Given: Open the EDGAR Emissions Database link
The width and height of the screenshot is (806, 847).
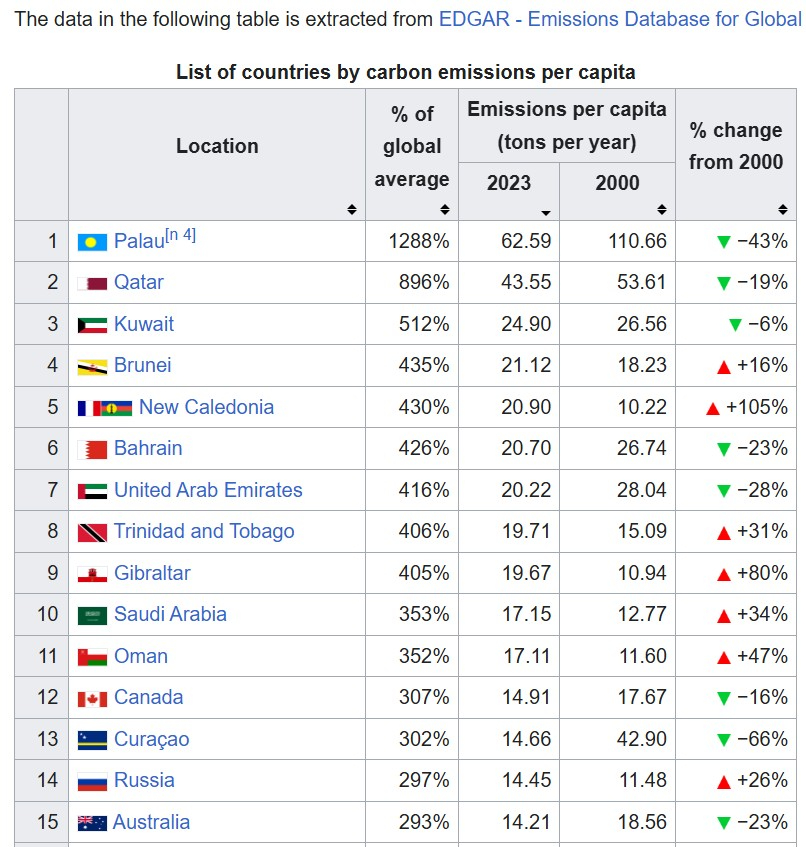Looking at the screenshot, I should [x=620, y=19].
